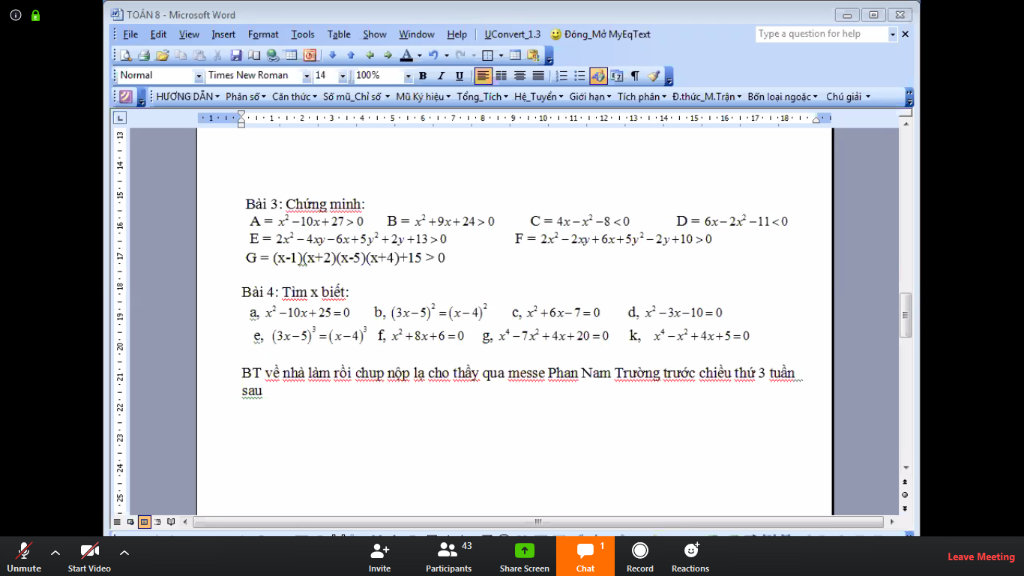Image resolution: width=1024 pixels, height=576 pixels.
Task: Toggle Bold formatting
Action: (x=423, y=76)
